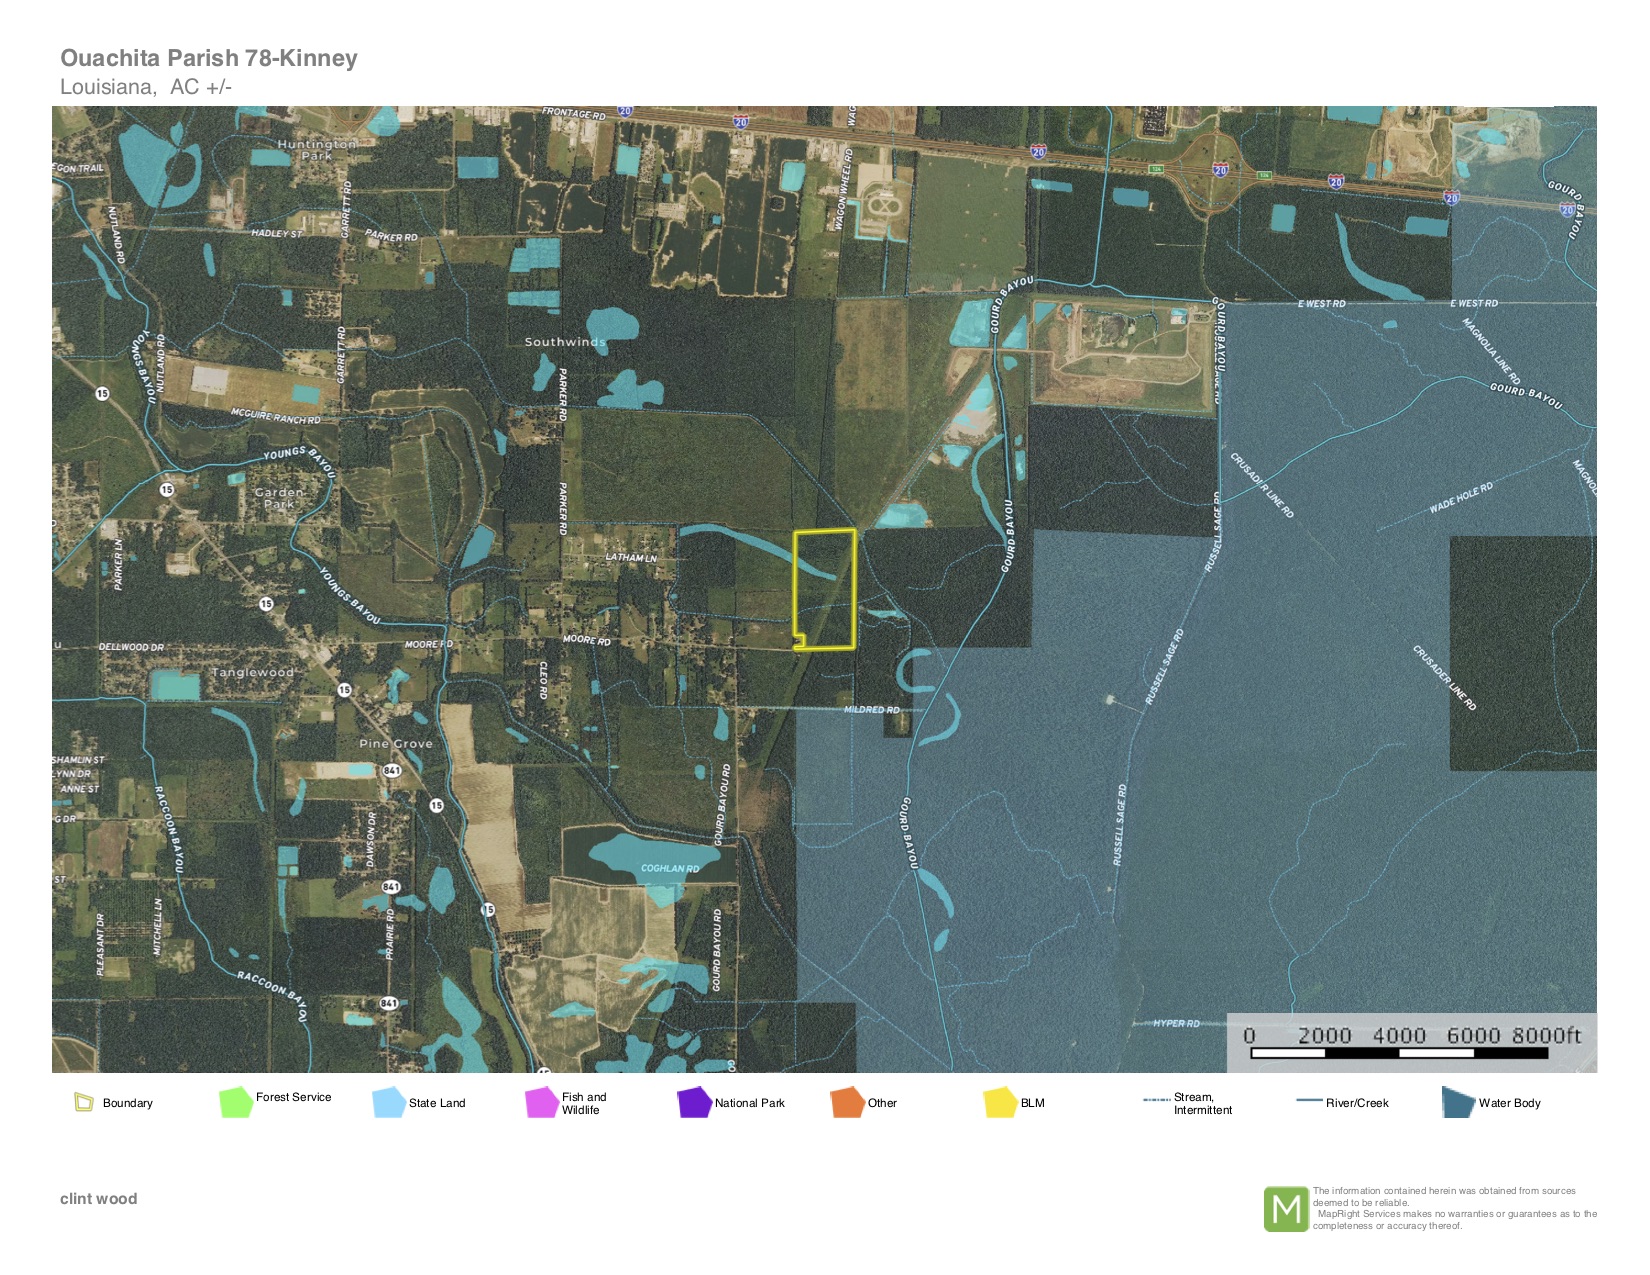This screenshot has height=1275, width=1650.
Task: Click the yellow outlined property parcel on map
Action: pos(825,590)
